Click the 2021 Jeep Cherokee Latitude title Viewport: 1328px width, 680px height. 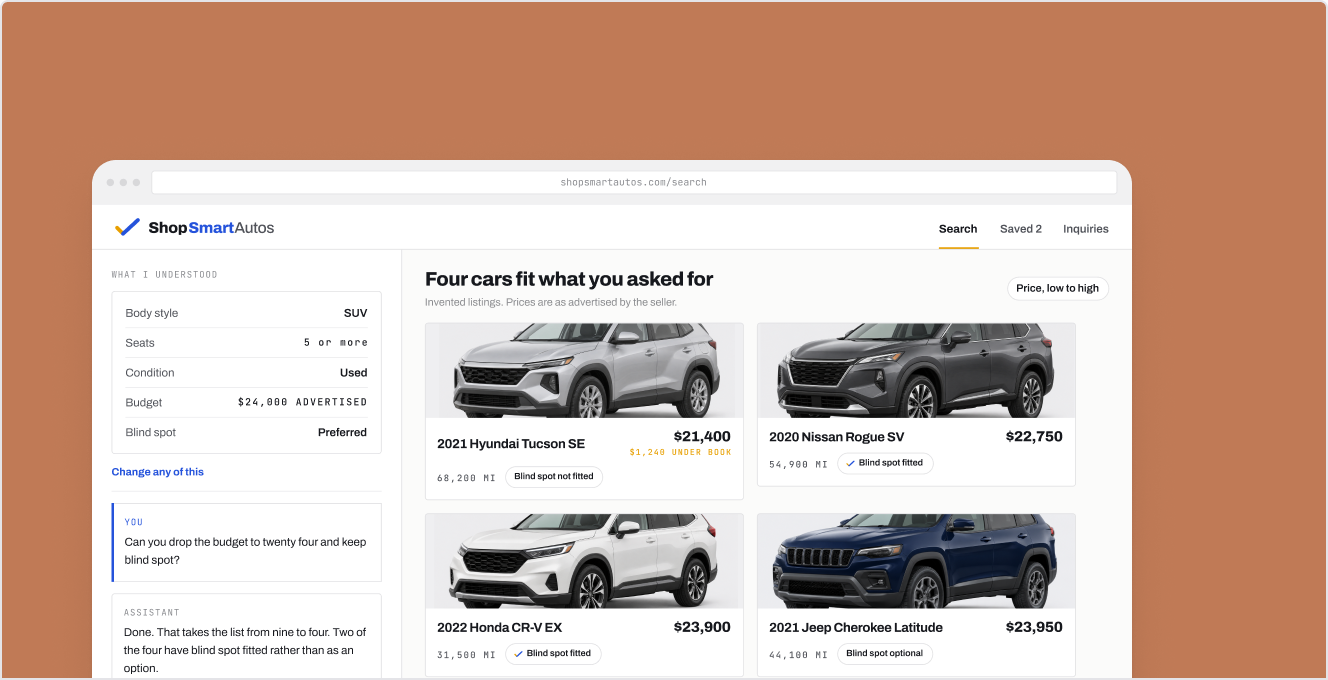[x=856, y=628]
